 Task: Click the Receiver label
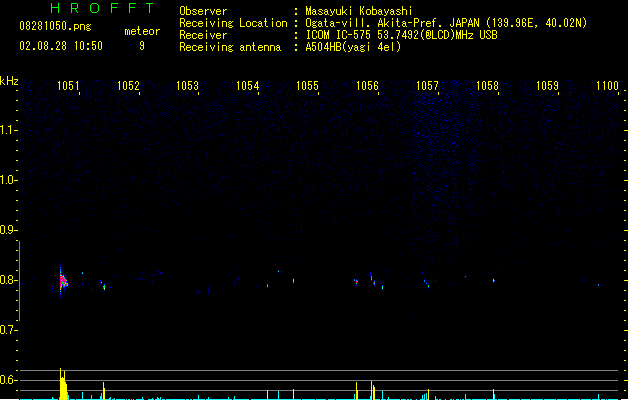203,35
